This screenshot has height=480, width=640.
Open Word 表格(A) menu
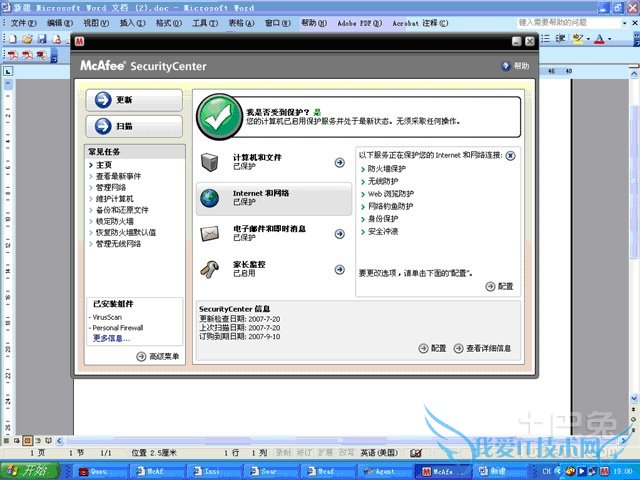click(241, 23)
